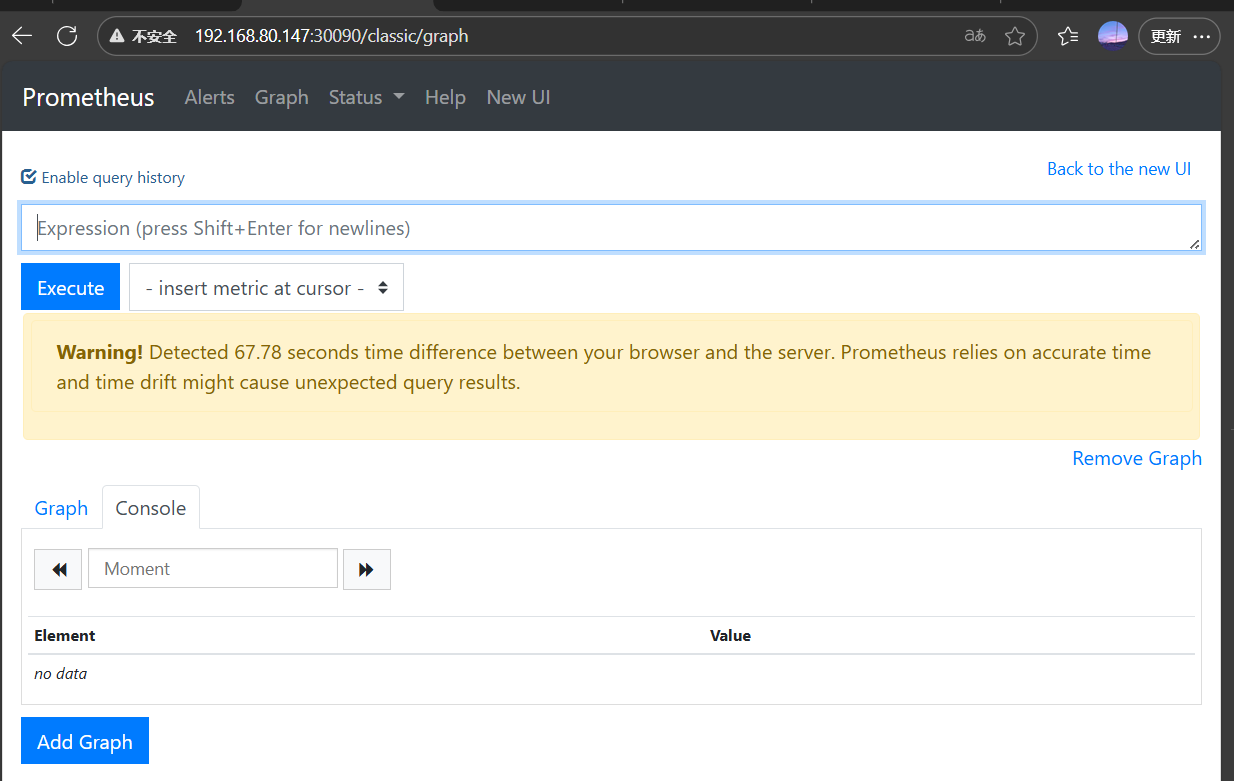Click the Execute button

tap(70, 288)
